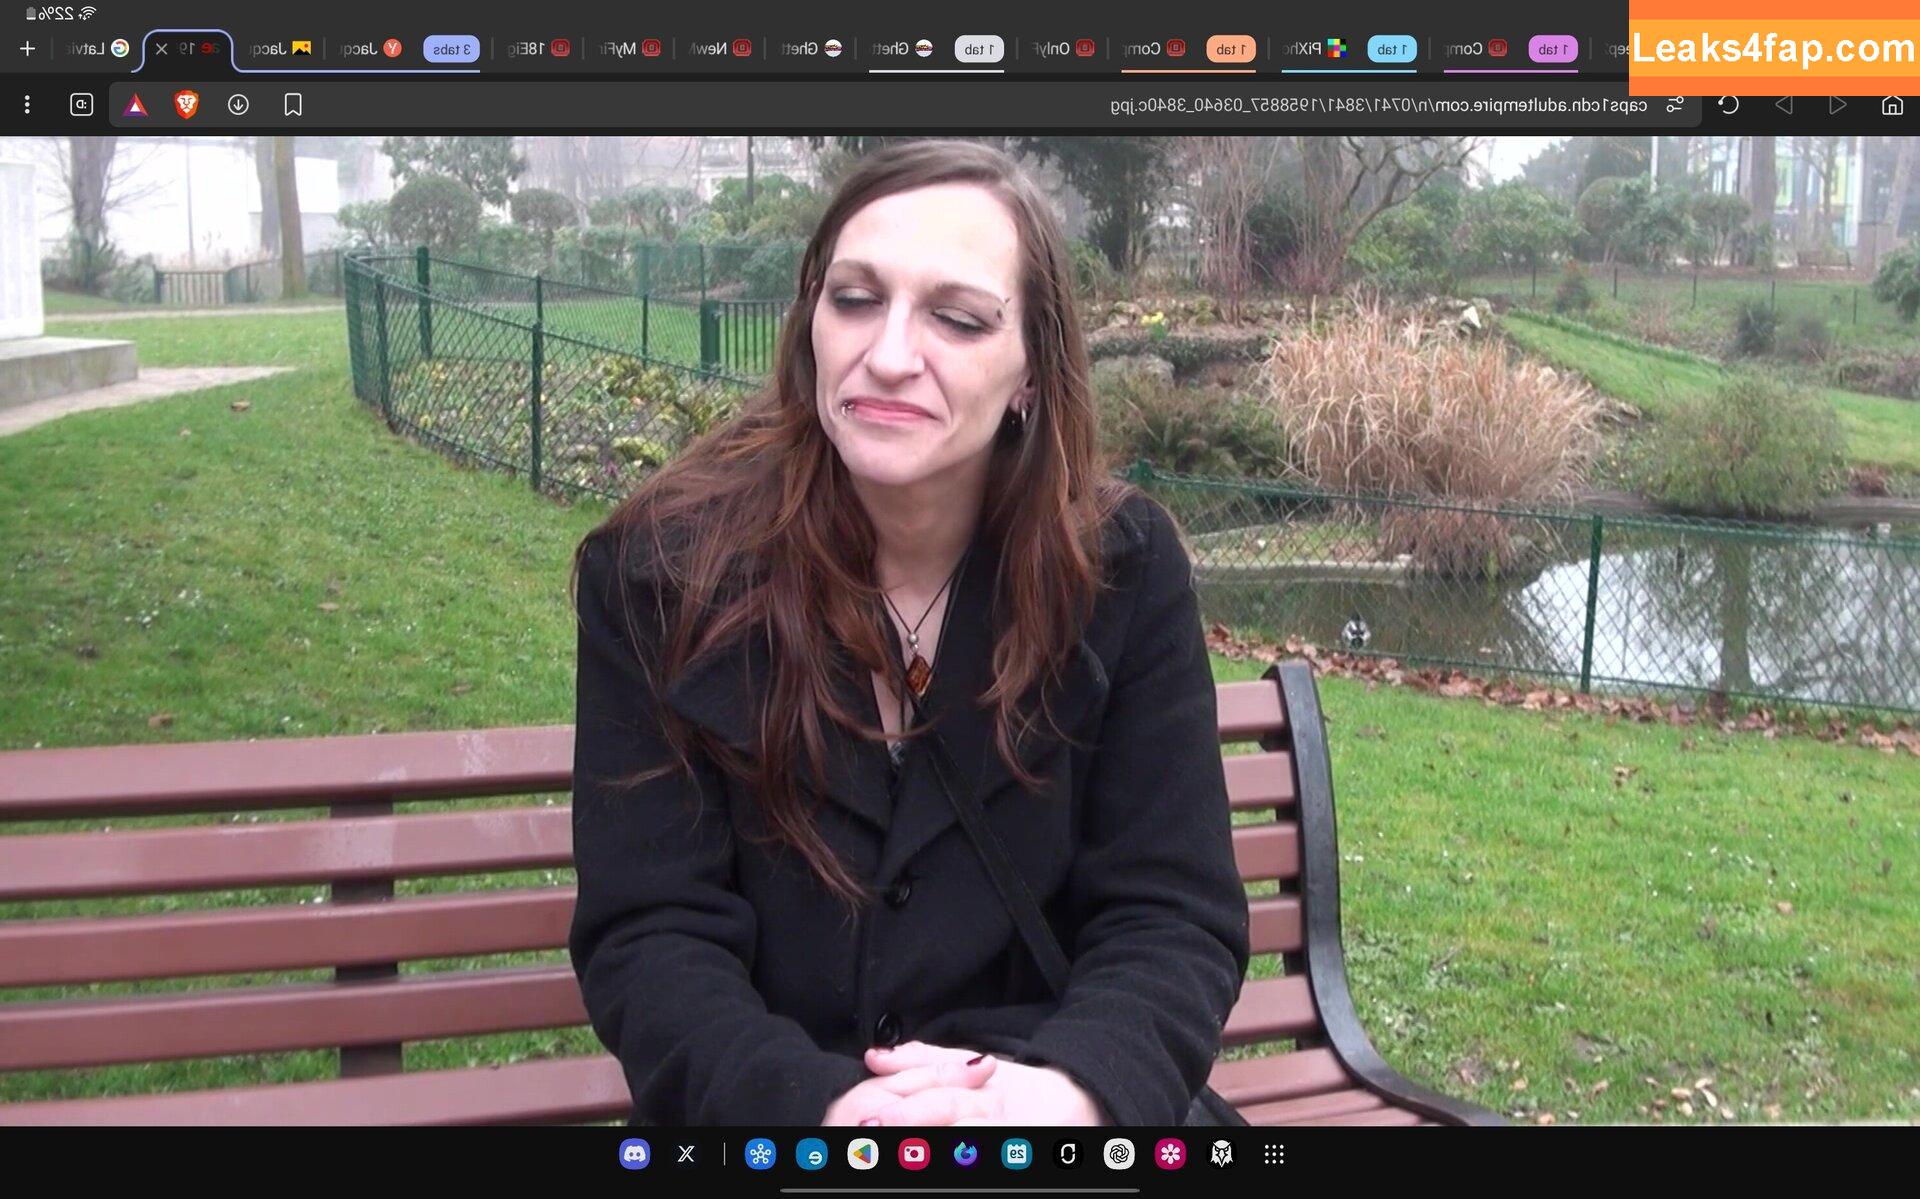Open the three-dot browser menu
Viewport: 1920px width, 1199px height.
tap(27, 104)
